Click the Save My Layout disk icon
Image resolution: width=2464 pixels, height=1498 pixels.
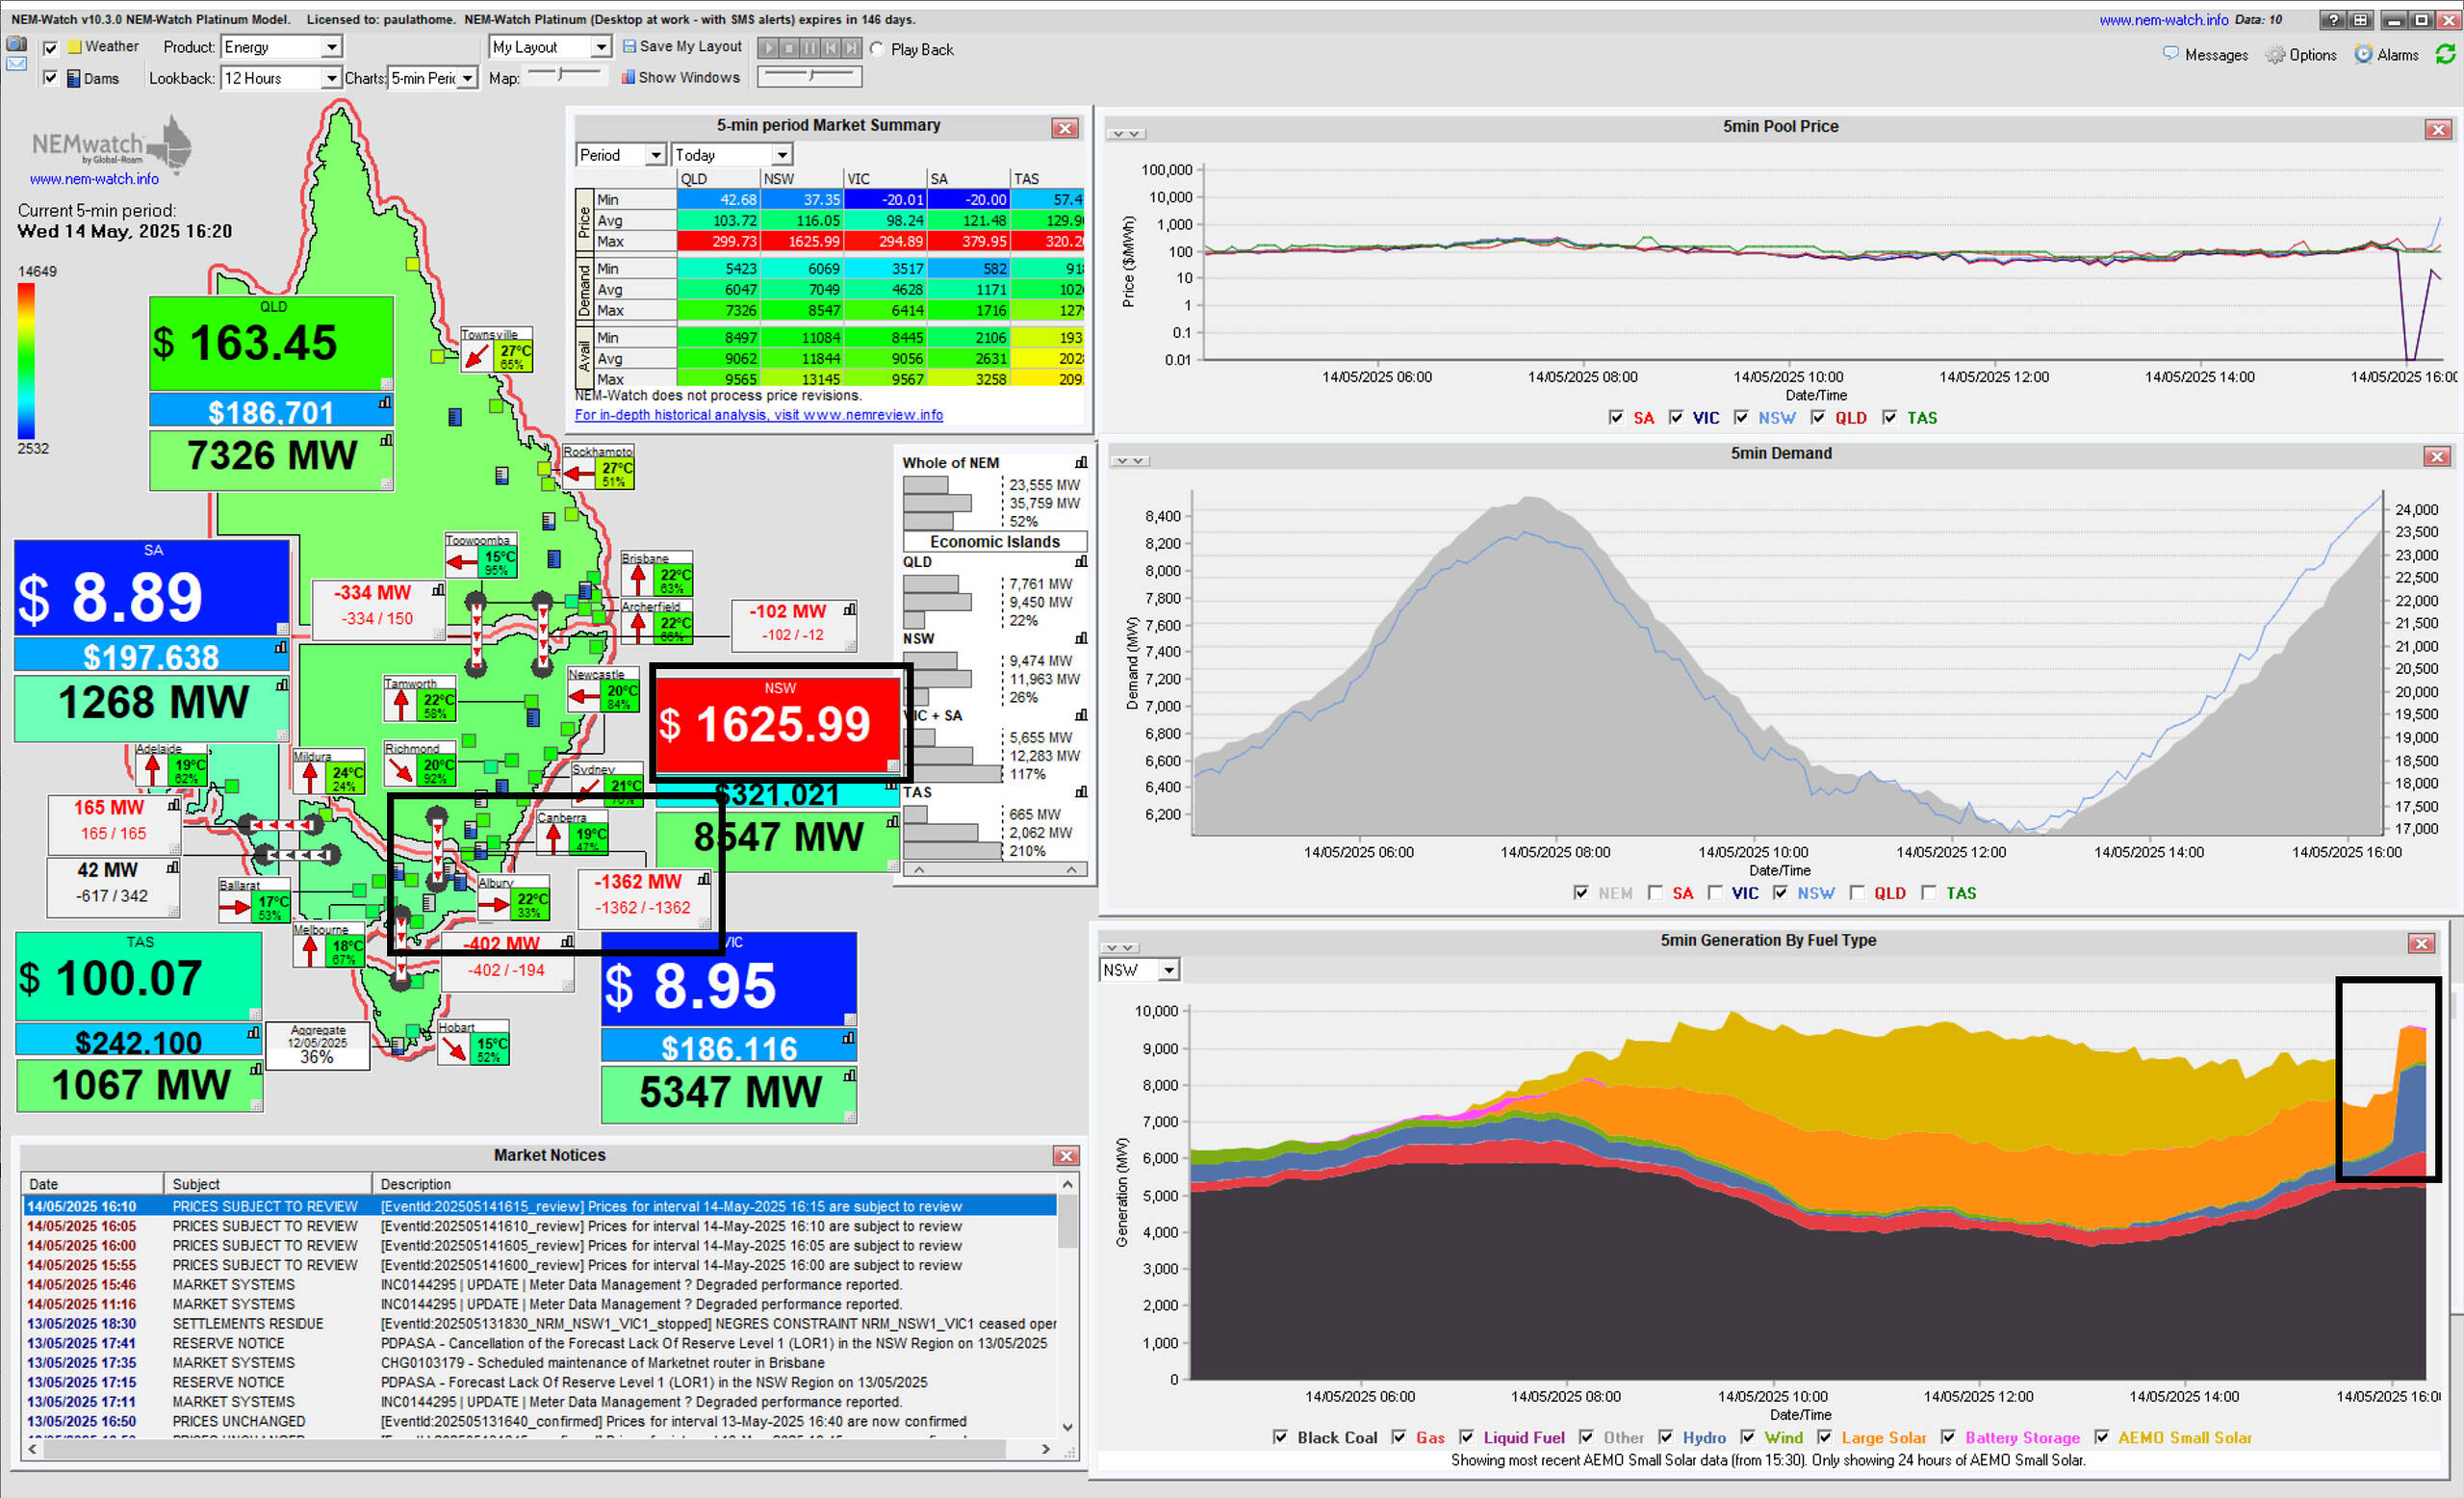tap(629, 46)
